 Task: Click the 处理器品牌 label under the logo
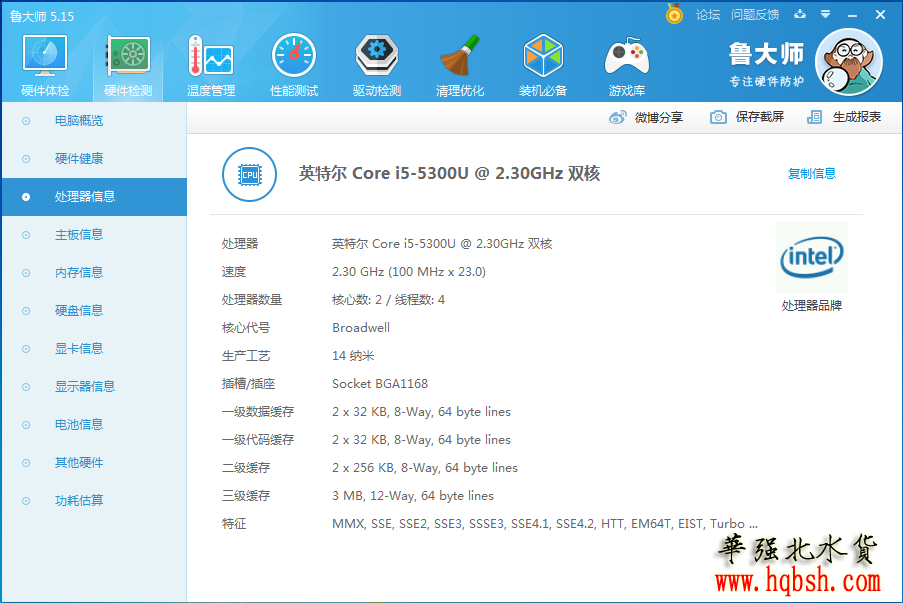point(812,306)
